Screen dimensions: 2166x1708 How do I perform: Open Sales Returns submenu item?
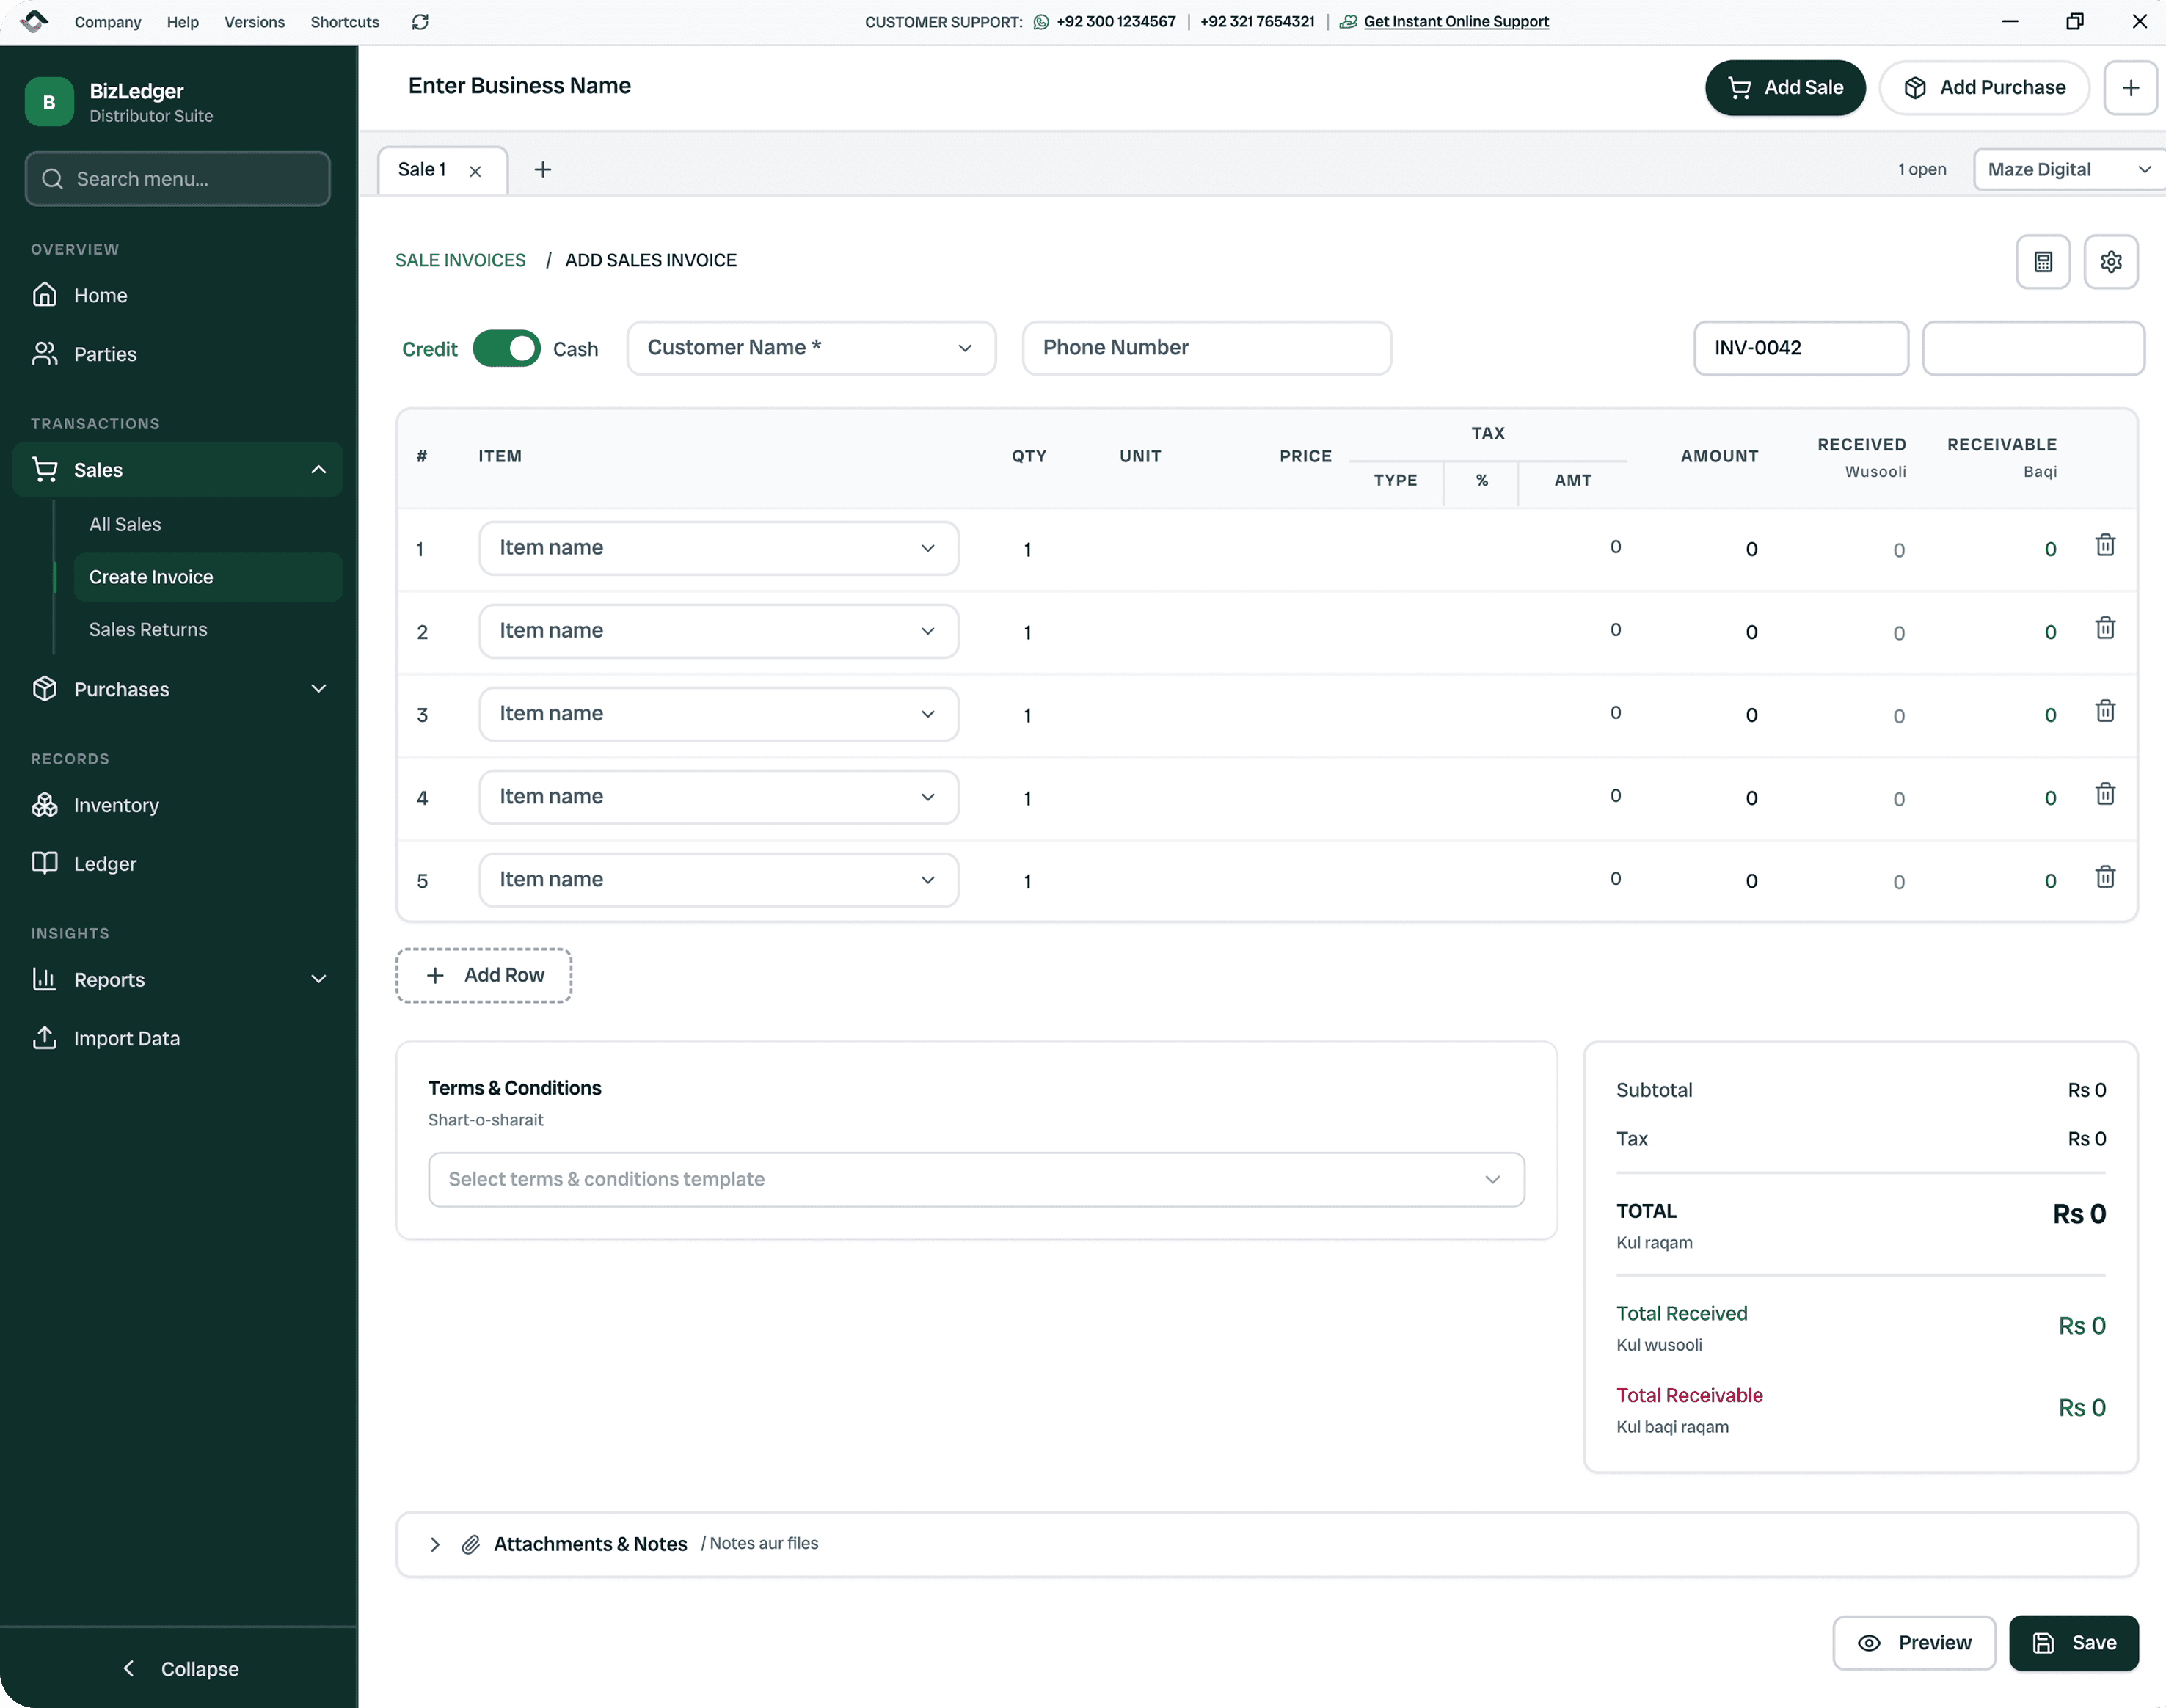208,630
